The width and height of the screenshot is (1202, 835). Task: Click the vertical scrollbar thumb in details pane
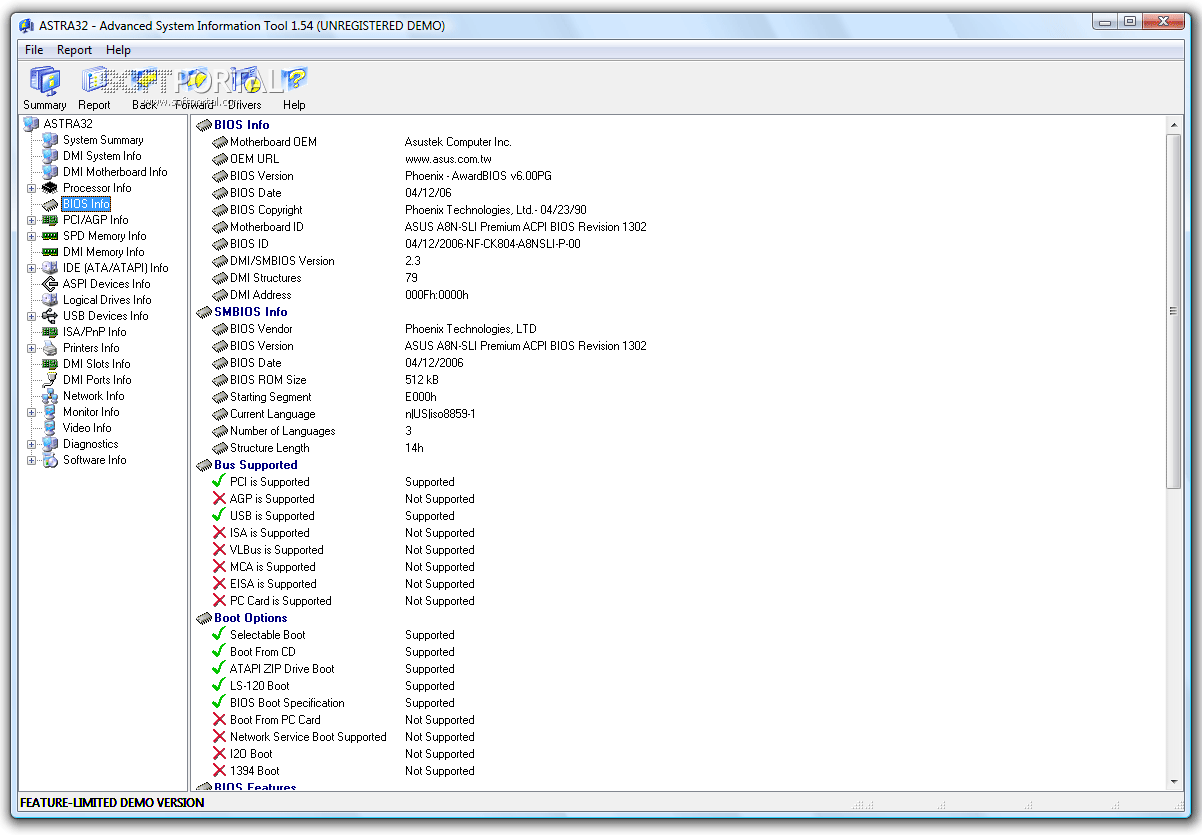tap(1174, 311)
